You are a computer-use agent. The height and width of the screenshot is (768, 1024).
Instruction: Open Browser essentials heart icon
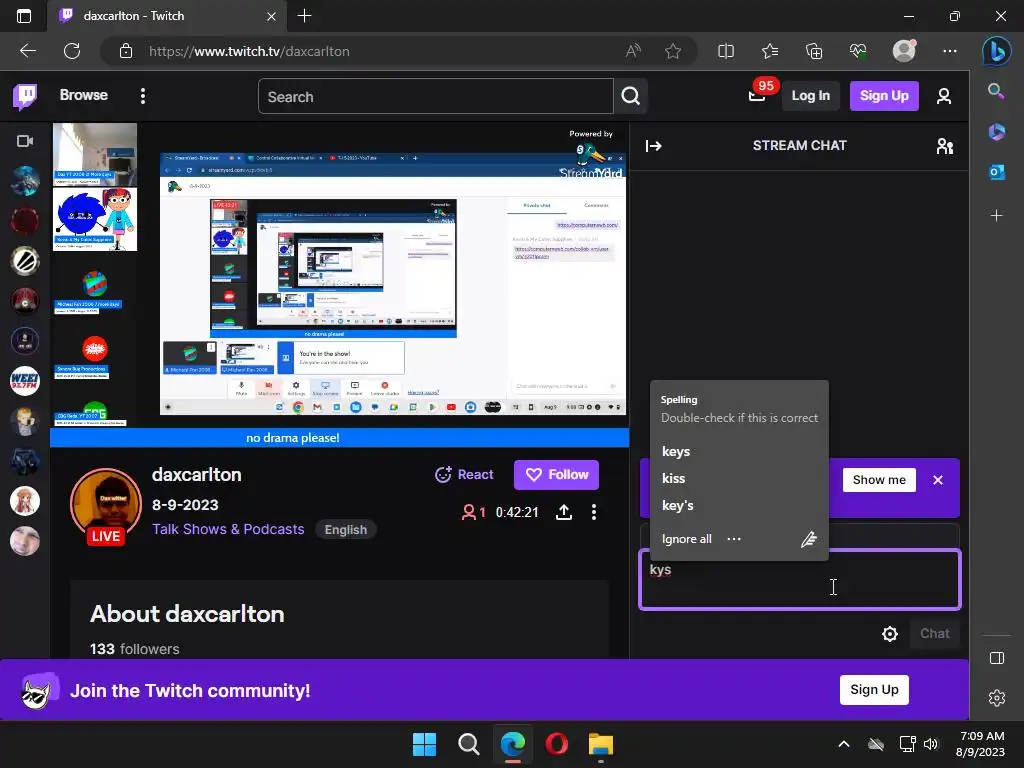click(x=857, y=51)
